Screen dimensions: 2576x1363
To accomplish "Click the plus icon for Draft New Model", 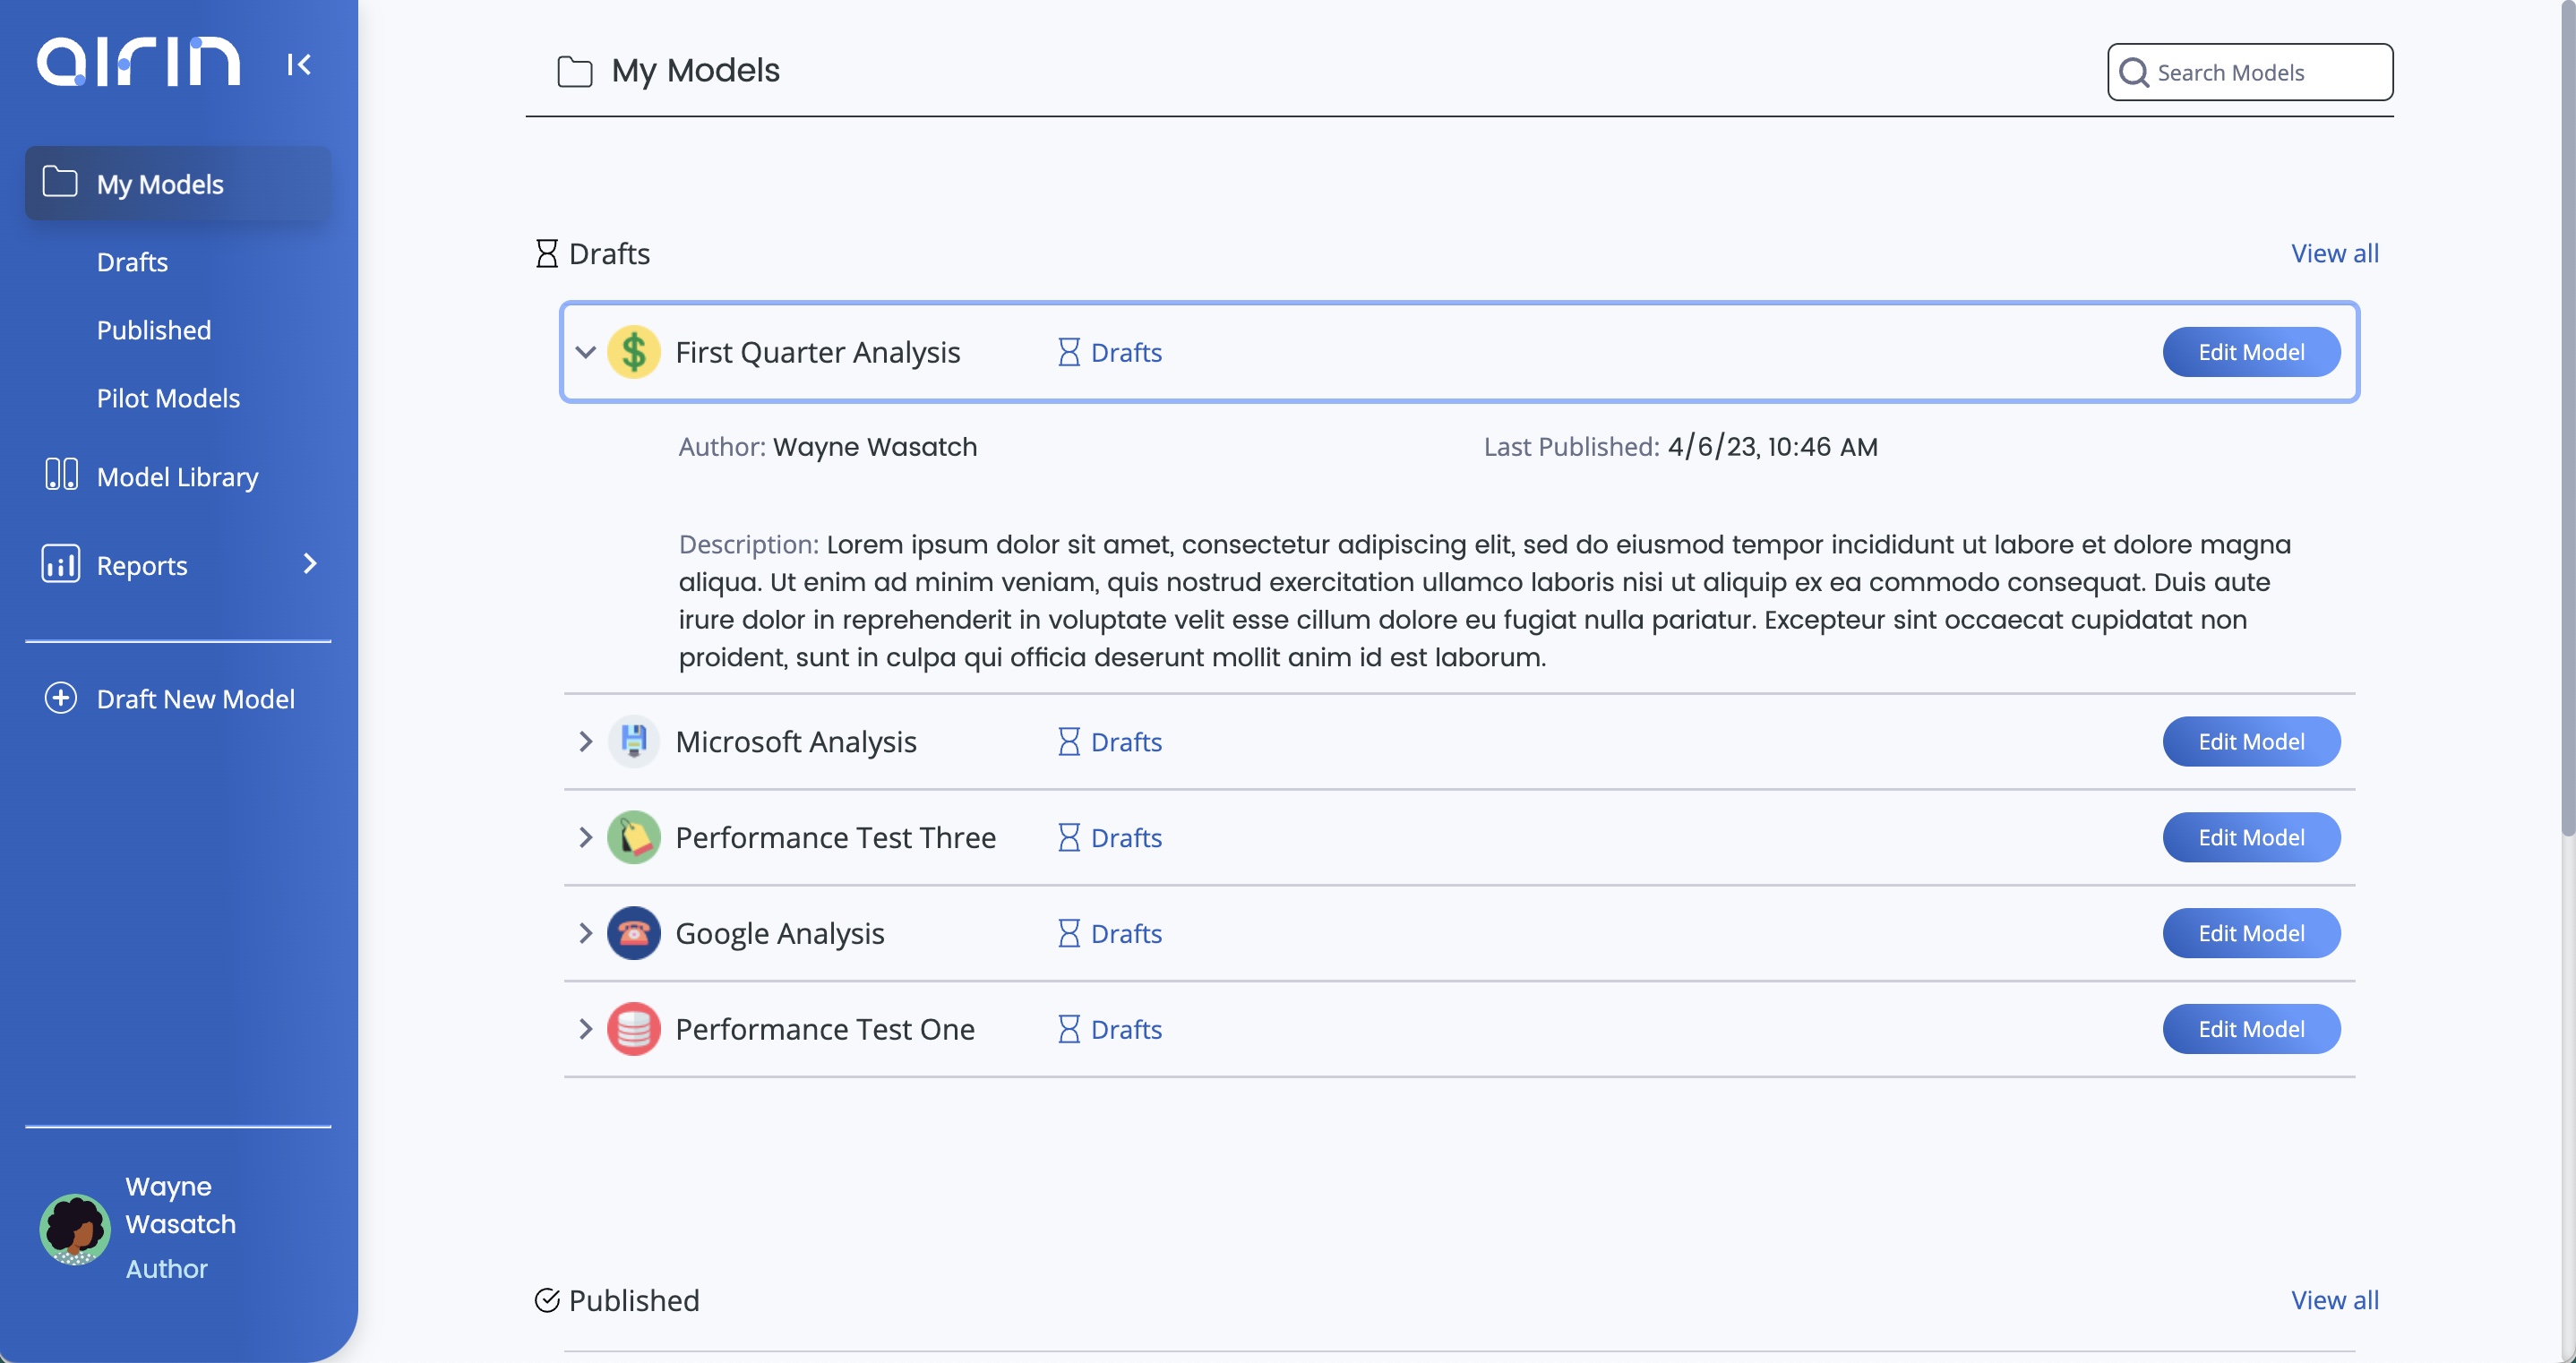I will (61, 698).
